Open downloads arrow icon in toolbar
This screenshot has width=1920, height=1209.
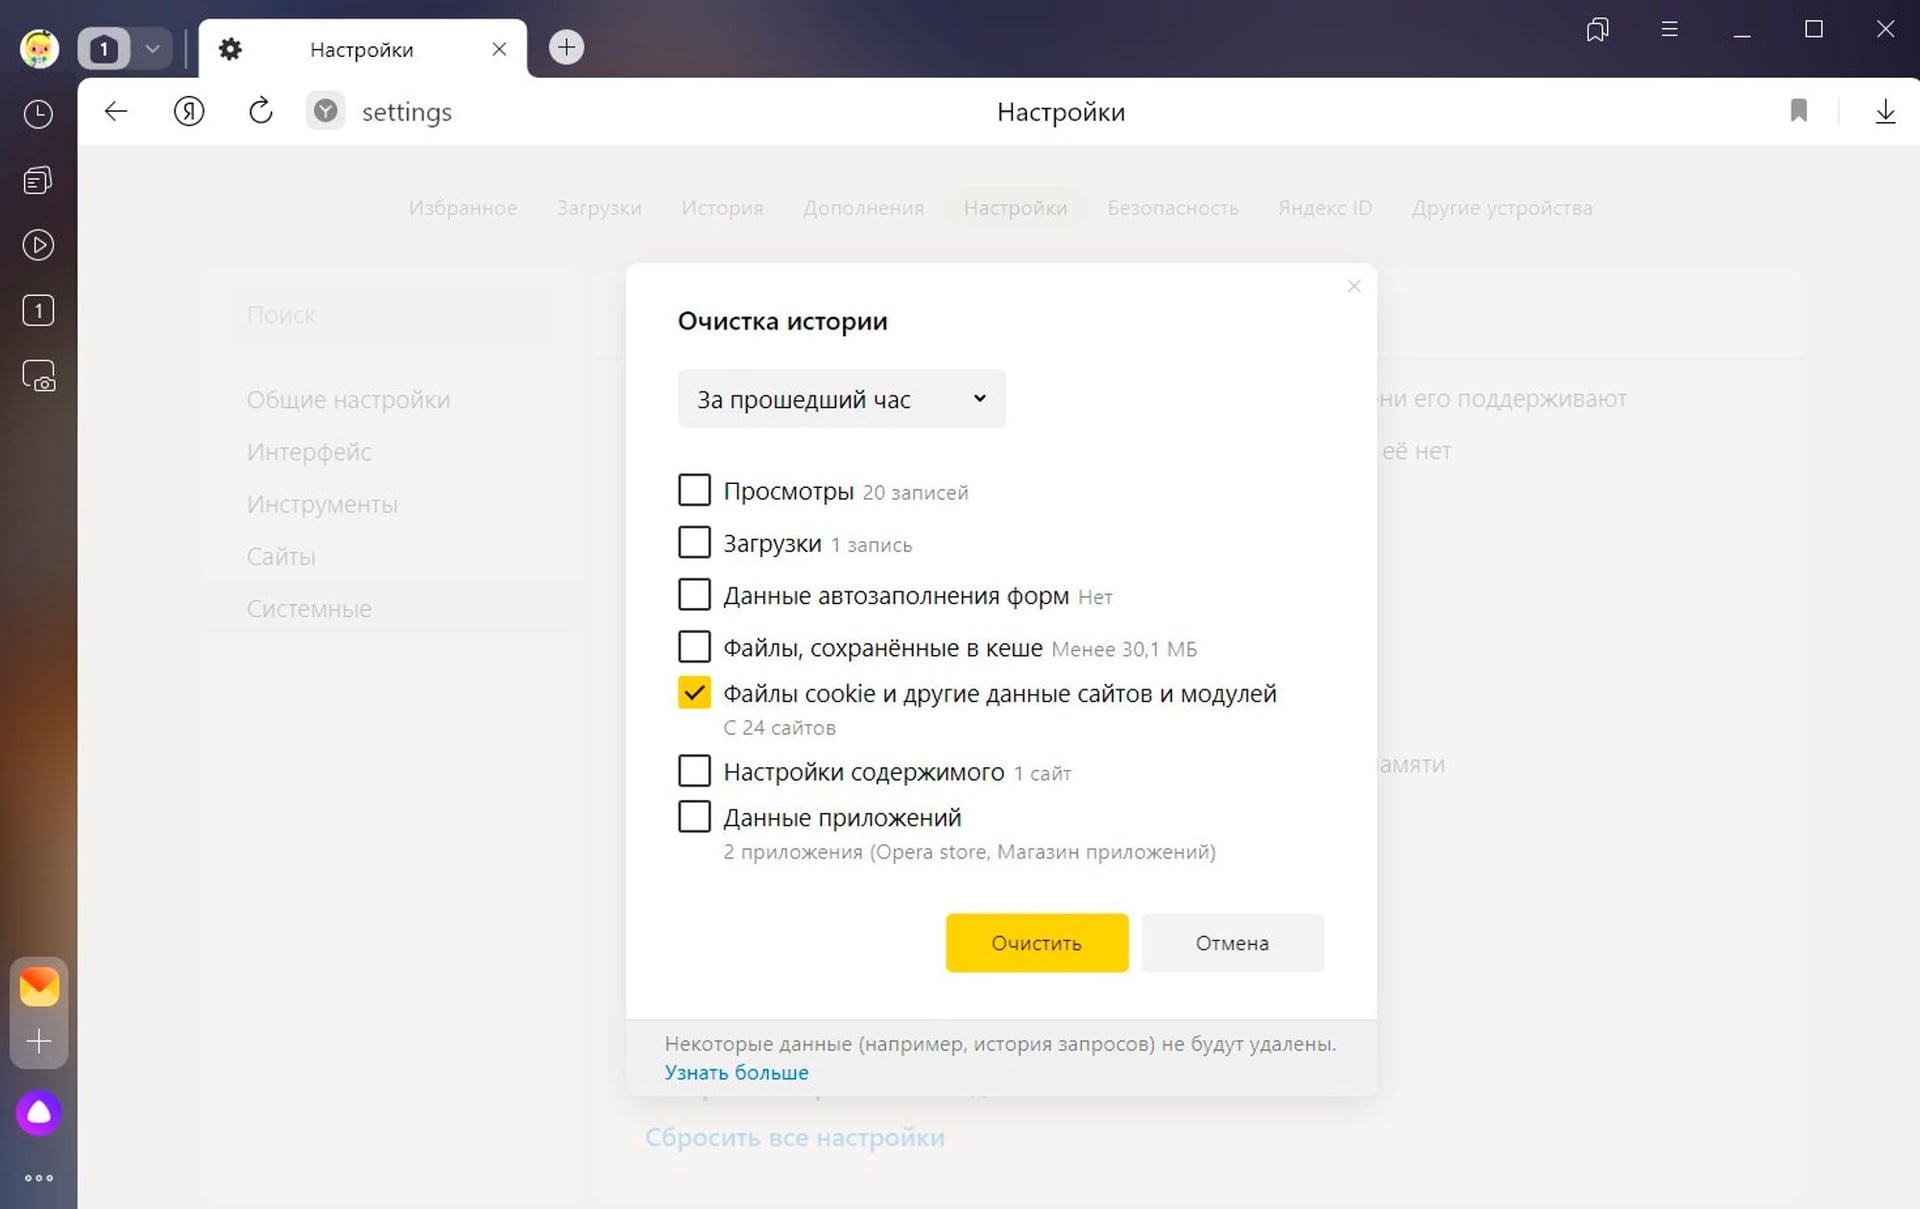point(1884,111)
